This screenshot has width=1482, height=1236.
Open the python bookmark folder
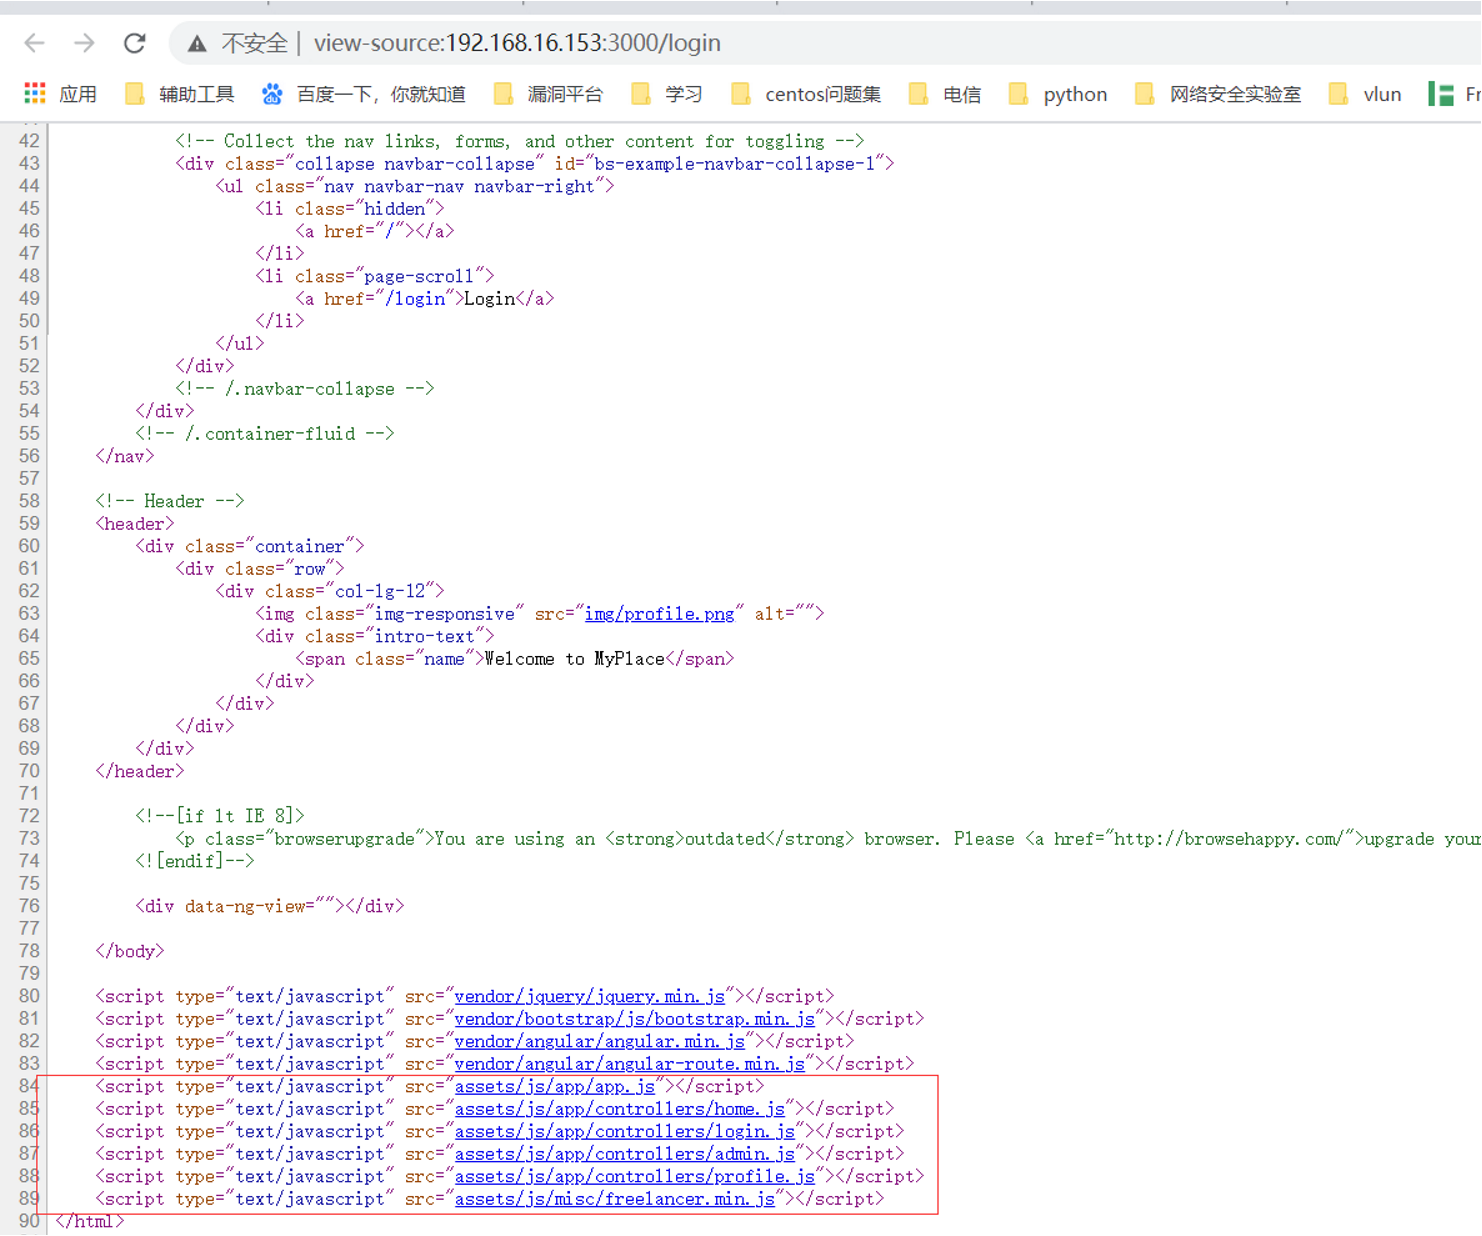pyautogui.click(x=1058, y=94)
